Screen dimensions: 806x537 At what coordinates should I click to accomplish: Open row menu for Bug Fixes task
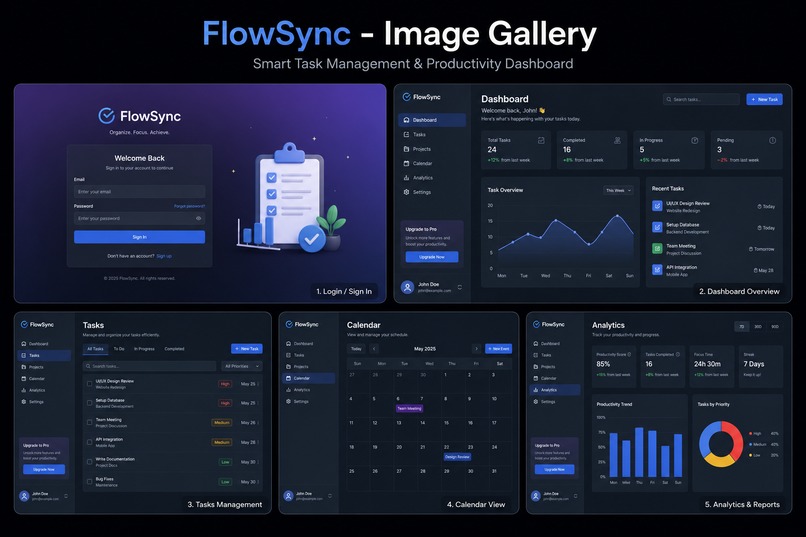pyautogui.click(x=258, y=482)
